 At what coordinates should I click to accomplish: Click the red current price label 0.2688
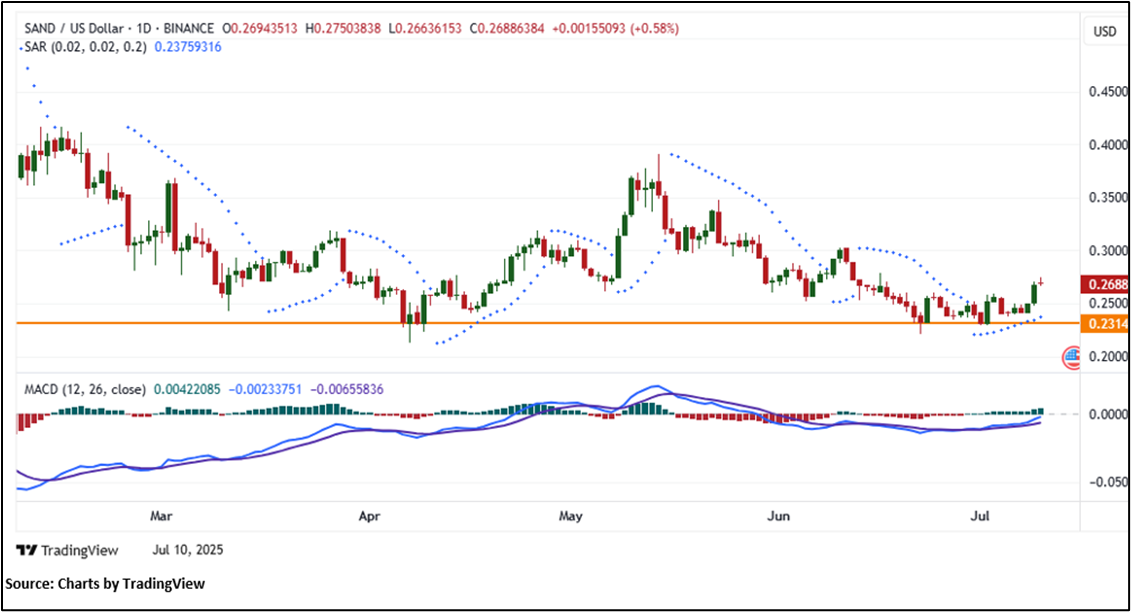click(1104, 284)
